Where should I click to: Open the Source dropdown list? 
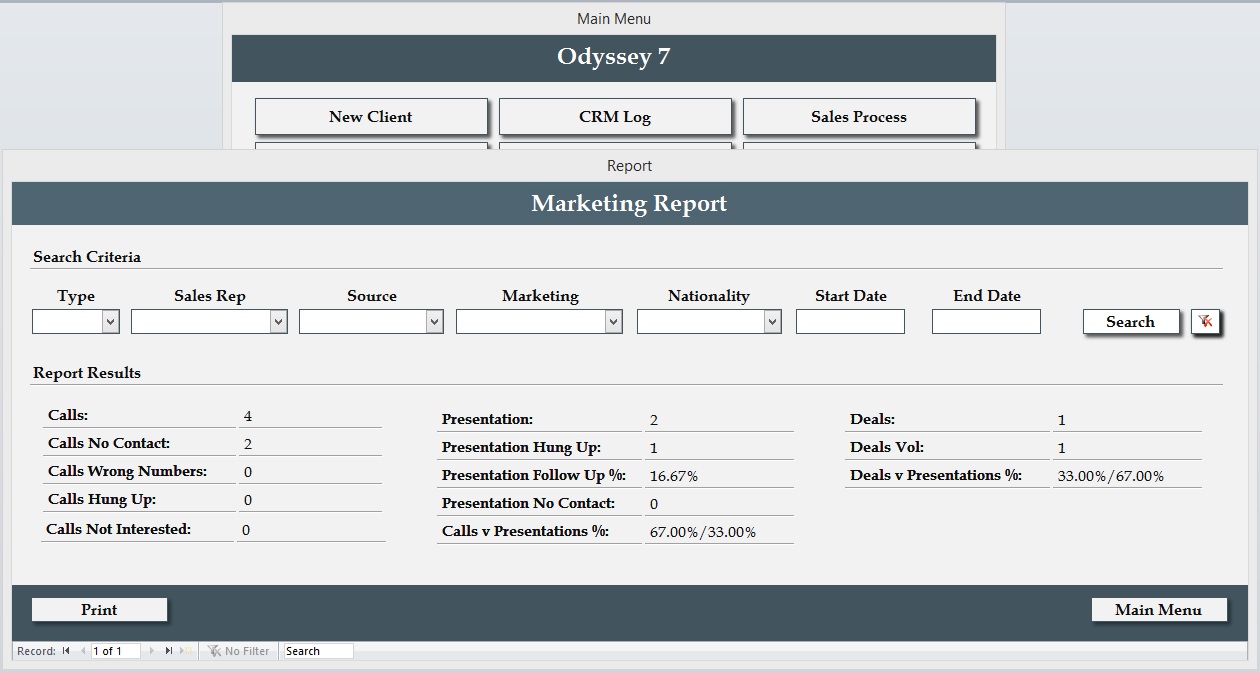(x=434, y=322)
